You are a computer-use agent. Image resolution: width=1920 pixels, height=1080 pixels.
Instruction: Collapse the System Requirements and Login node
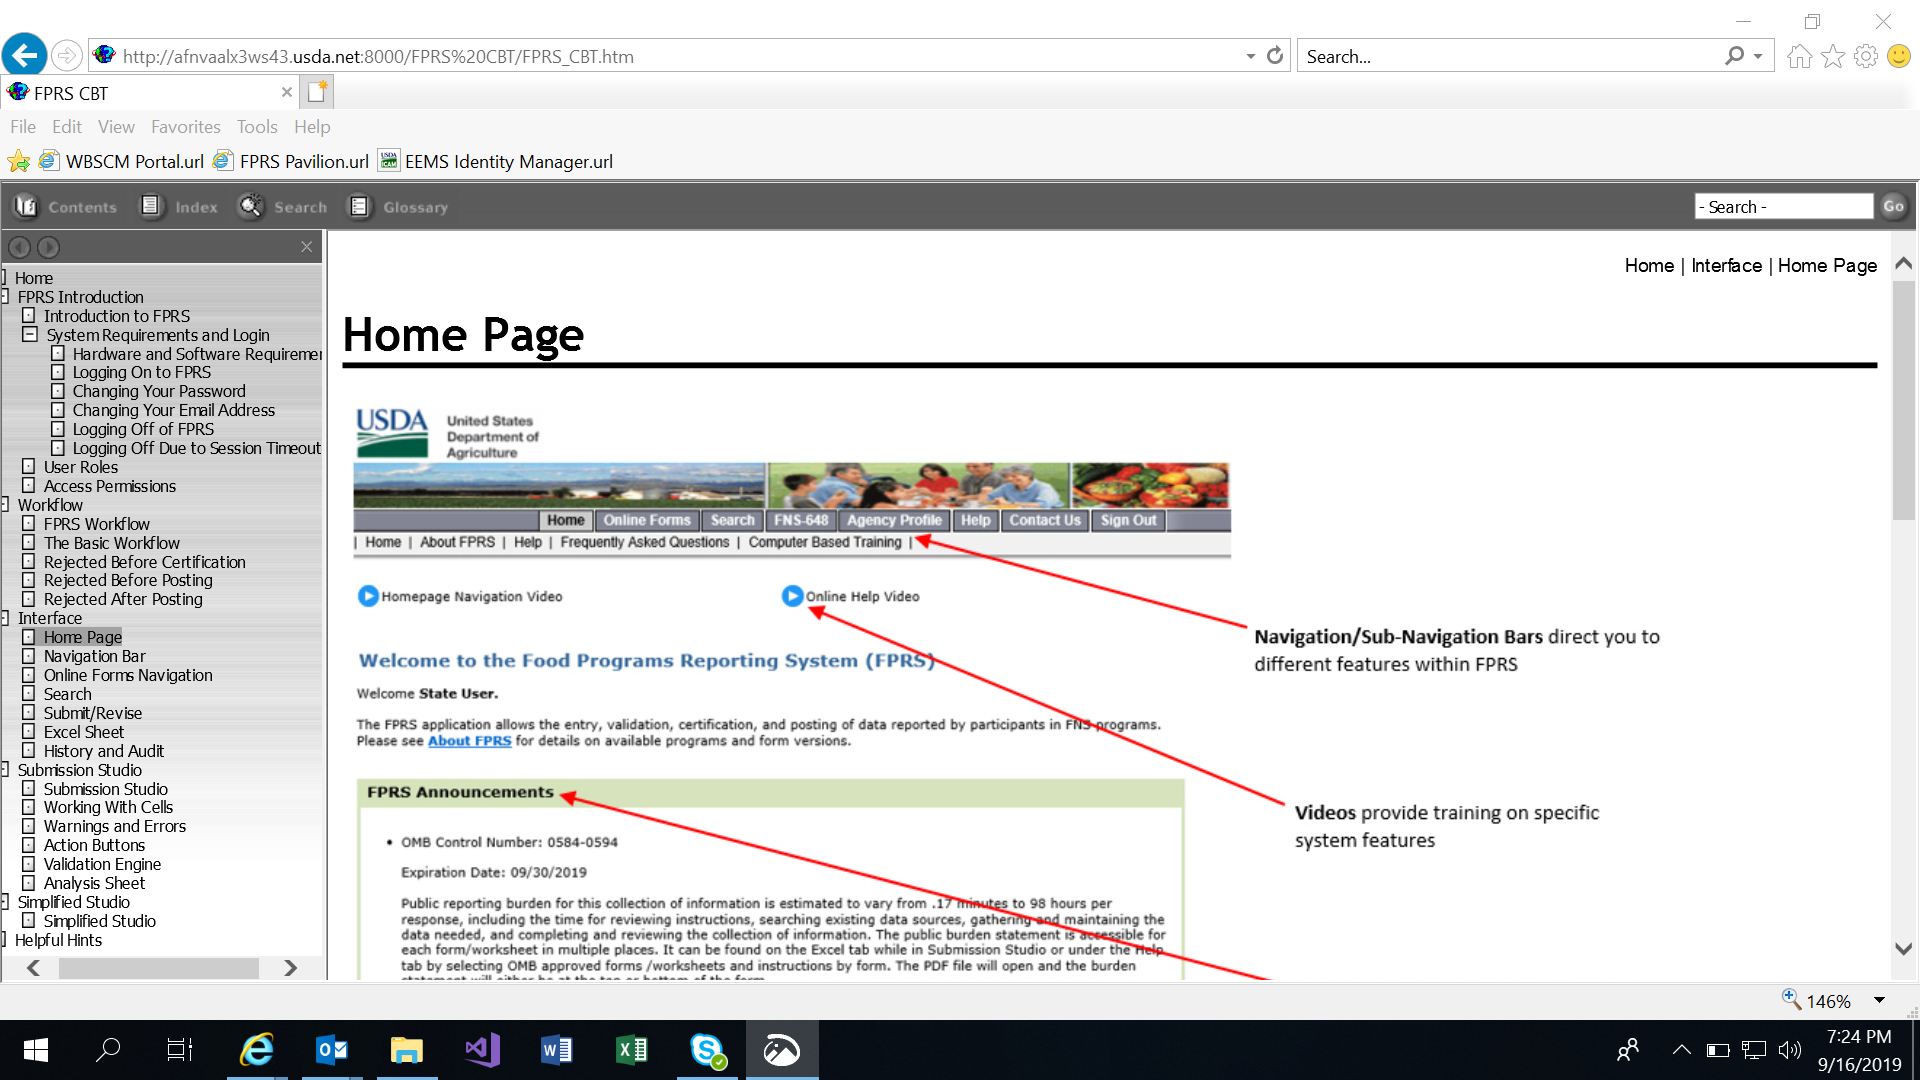point(30,335)
